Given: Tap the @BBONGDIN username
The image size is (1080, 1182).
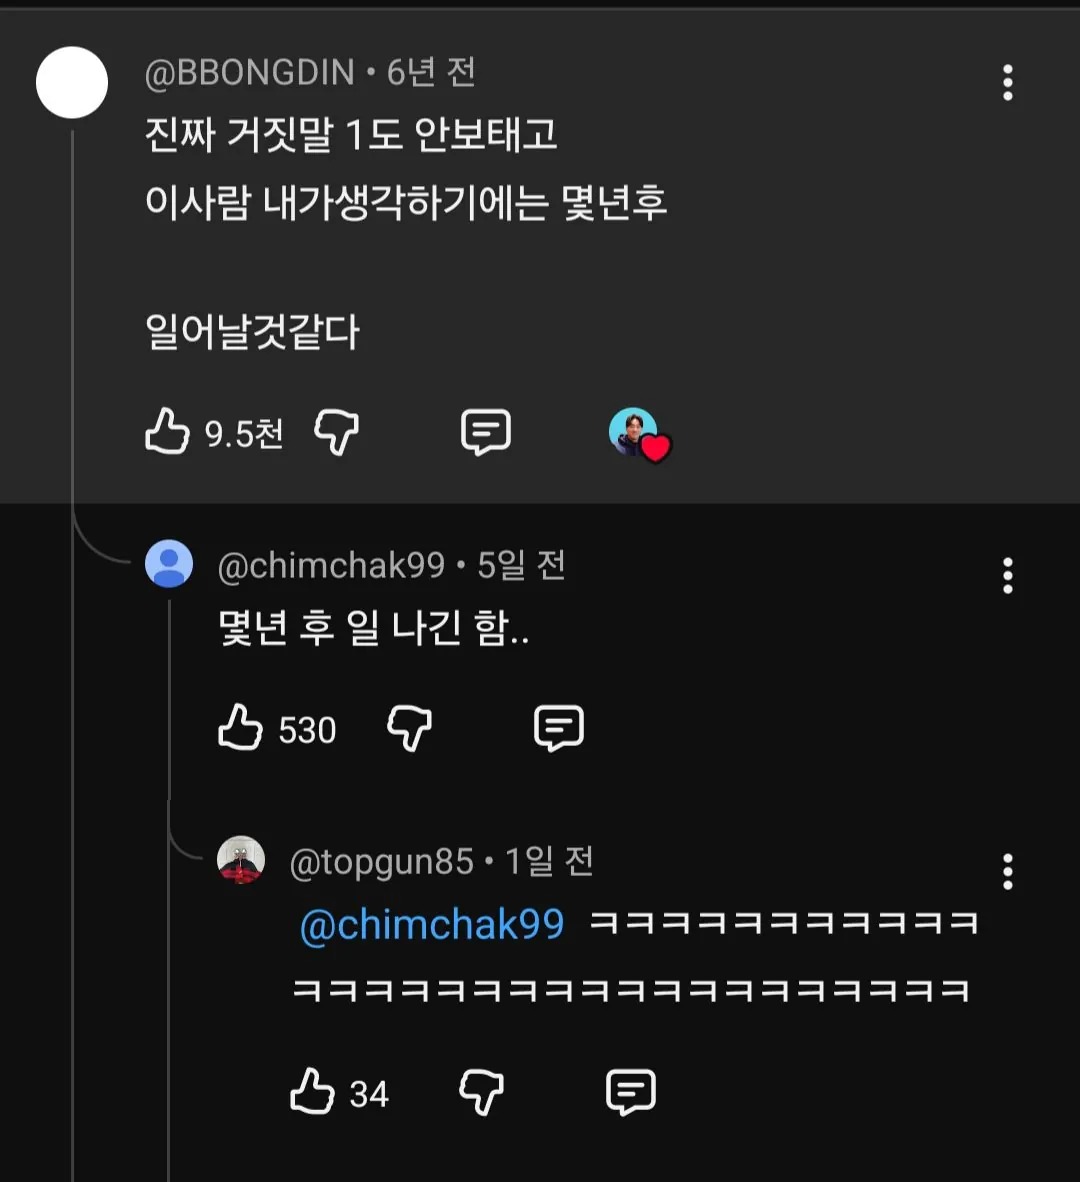Looking at the screenshot, I should click(249, 73).
